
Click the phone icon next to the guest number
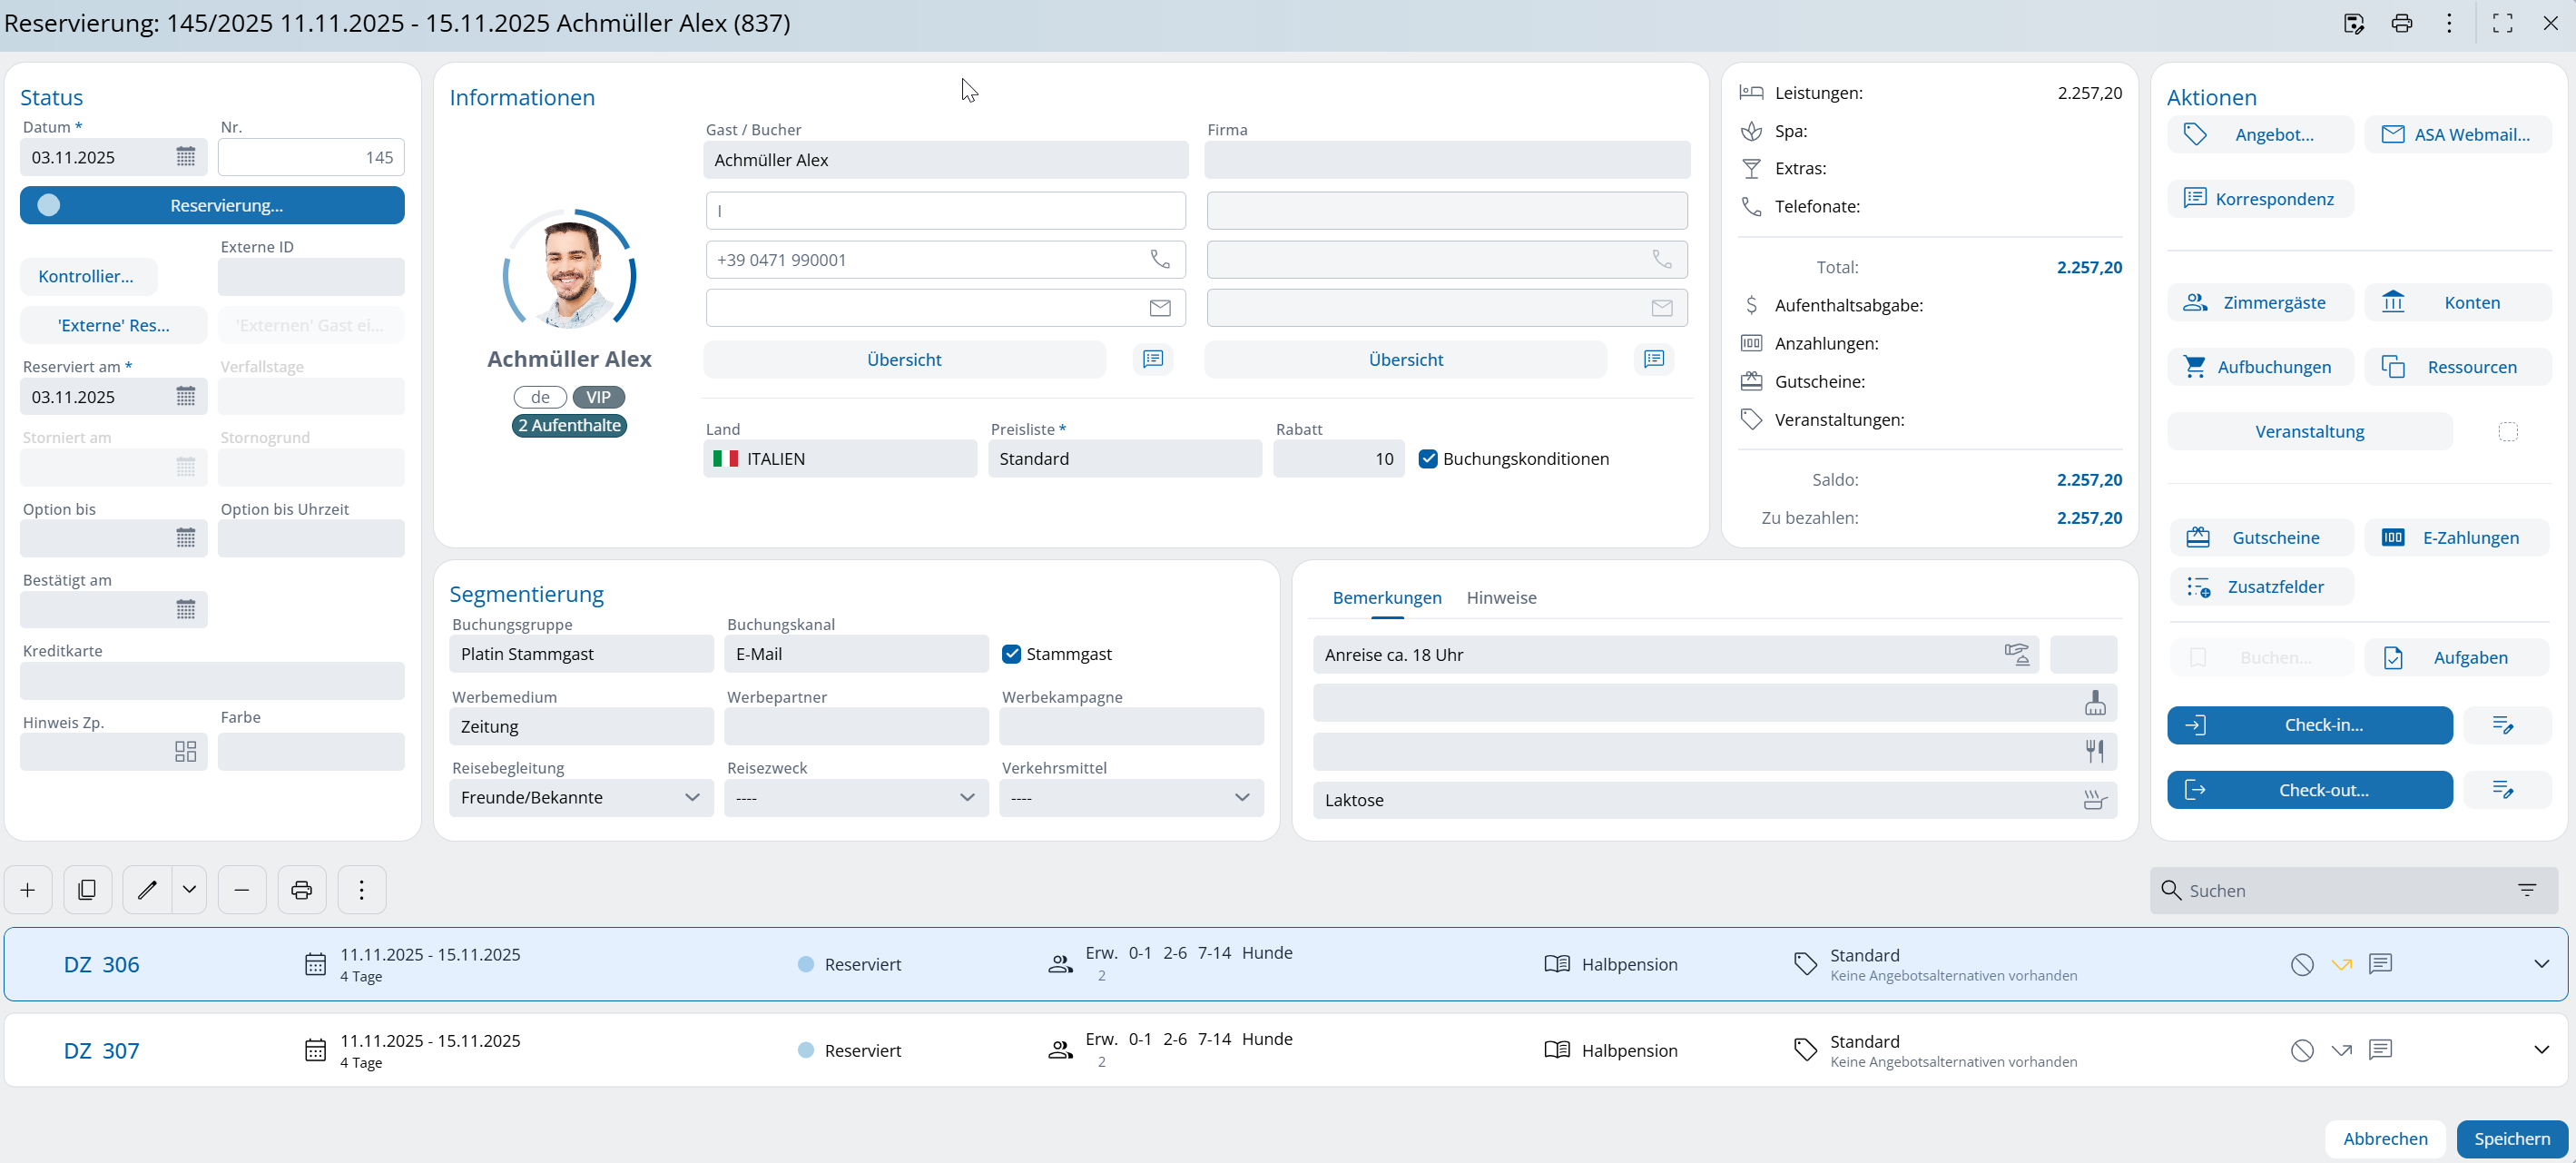pos(1159,259)
